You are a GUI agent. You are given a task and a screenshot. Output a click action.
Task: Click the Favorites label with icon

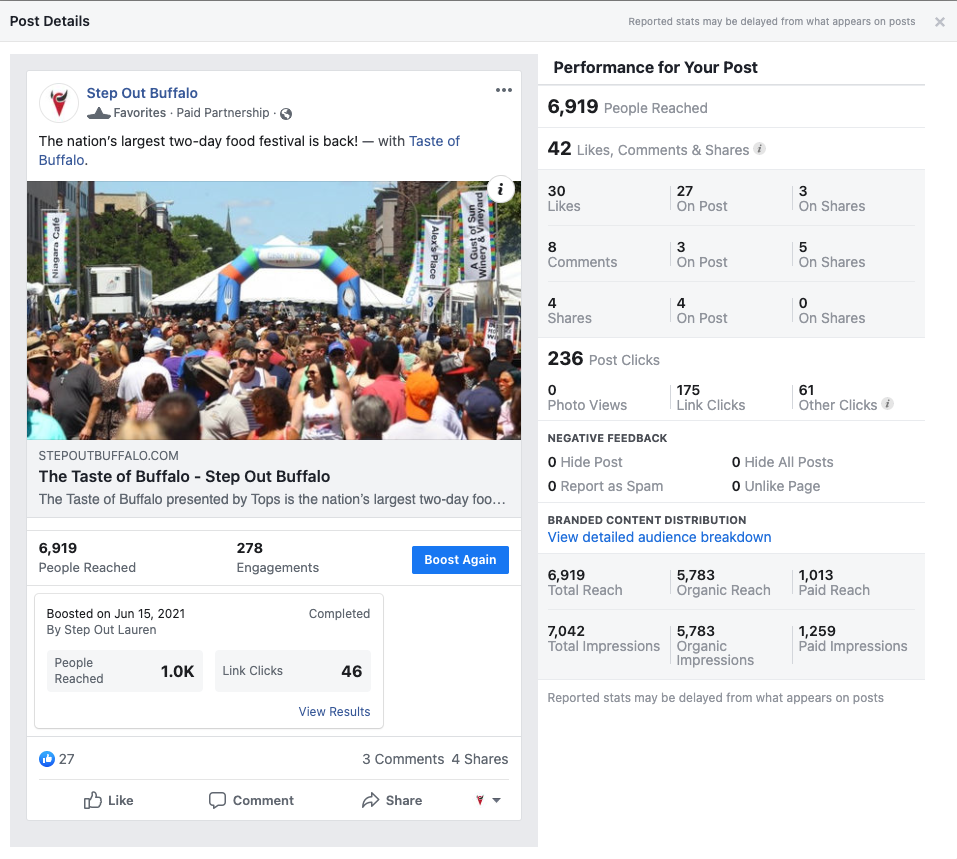(126, 113)
